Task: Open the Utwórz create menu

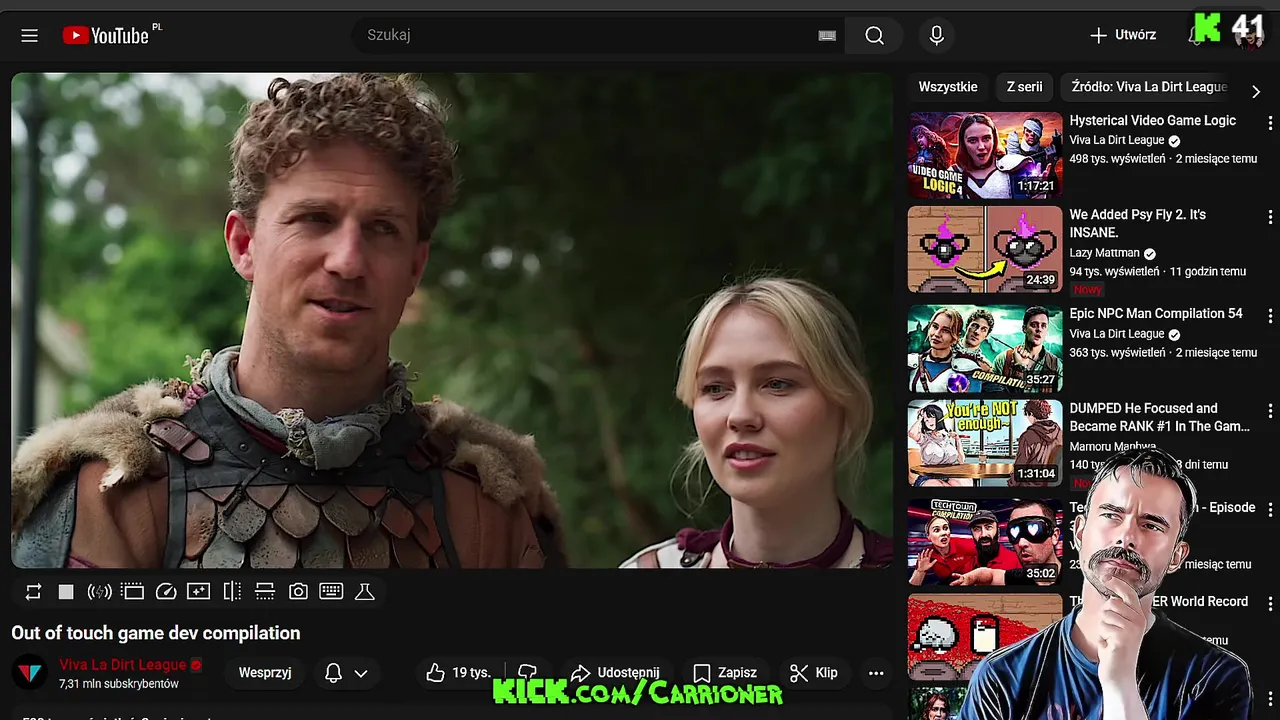Action: pyautogui.click(x=1122, y=35)
